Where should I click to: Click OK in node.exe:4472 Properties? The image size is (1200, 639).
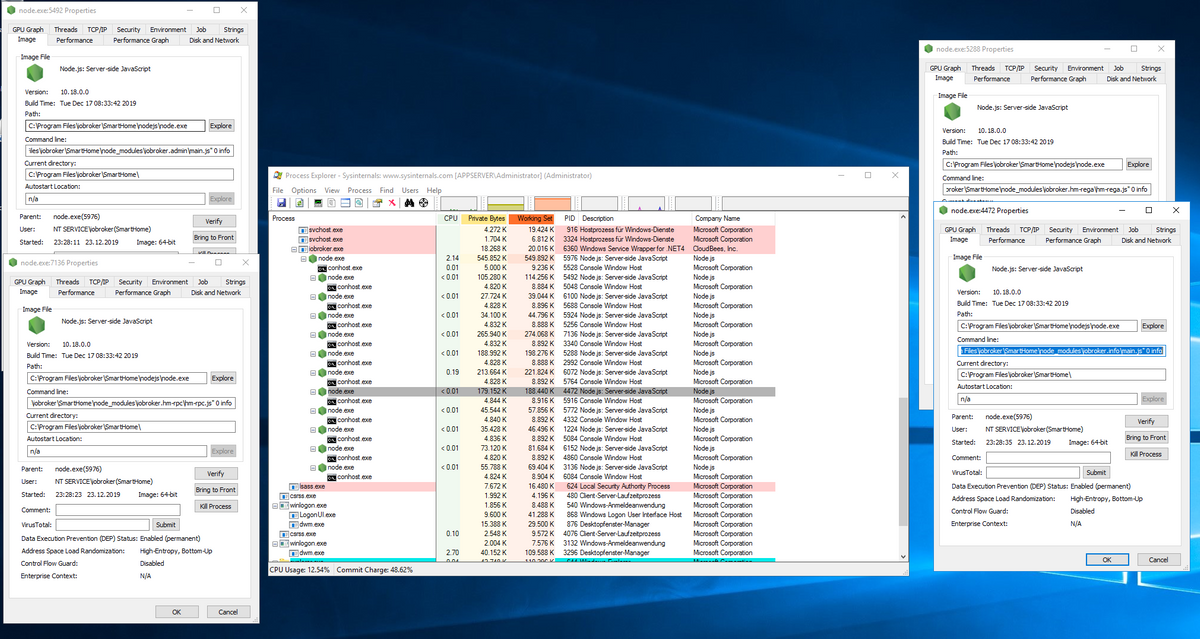click(x=1107, y=560)
